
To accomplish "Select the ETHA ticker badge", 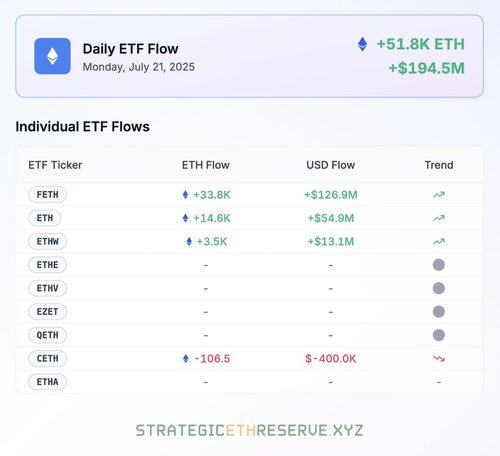I will (47, 382).
